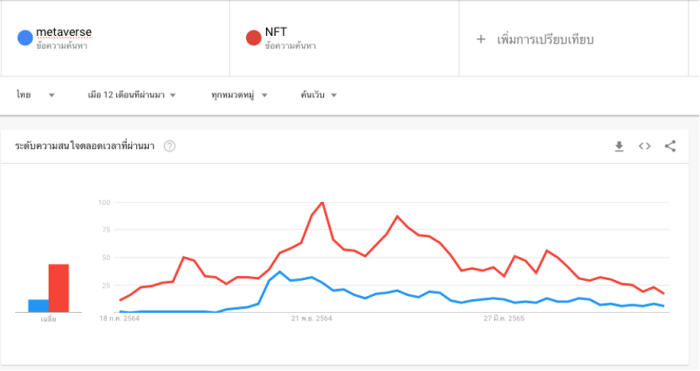The image size is (700, 371).
Task: Click the red NFT color dot
Action: (x=254, y=38)
